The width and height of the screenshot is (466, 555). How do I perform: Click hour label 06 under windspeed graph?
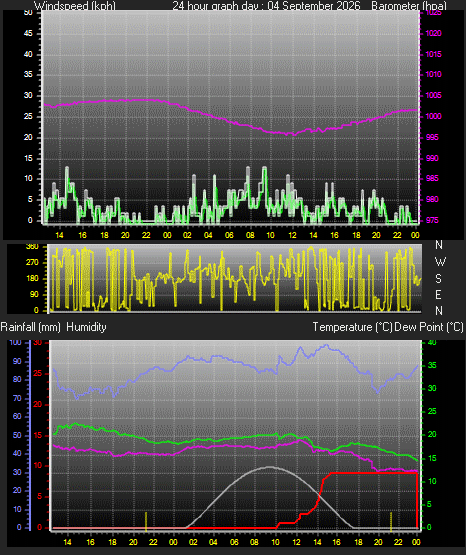point(229,235)
